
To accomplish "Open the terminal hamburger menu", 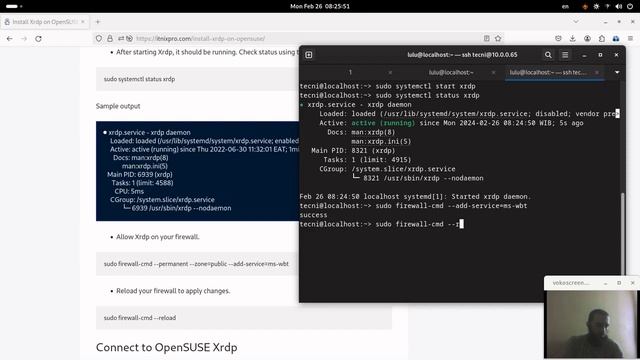I will (565, 55).
